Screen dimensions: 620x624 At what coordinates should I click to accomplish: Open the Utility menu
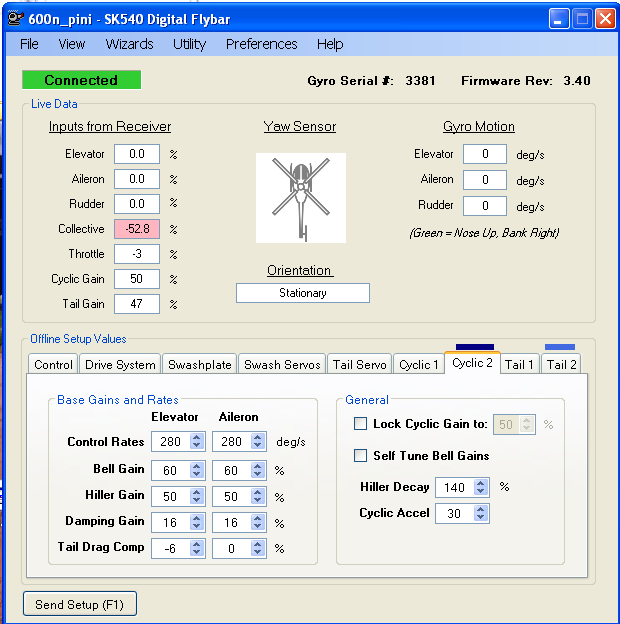coord(189,44)
